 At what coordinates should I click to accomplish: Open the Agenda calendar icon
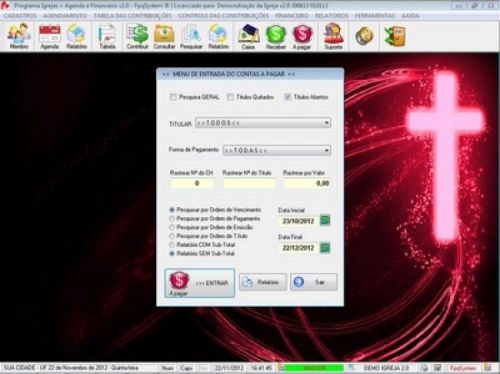click(50, 36)
